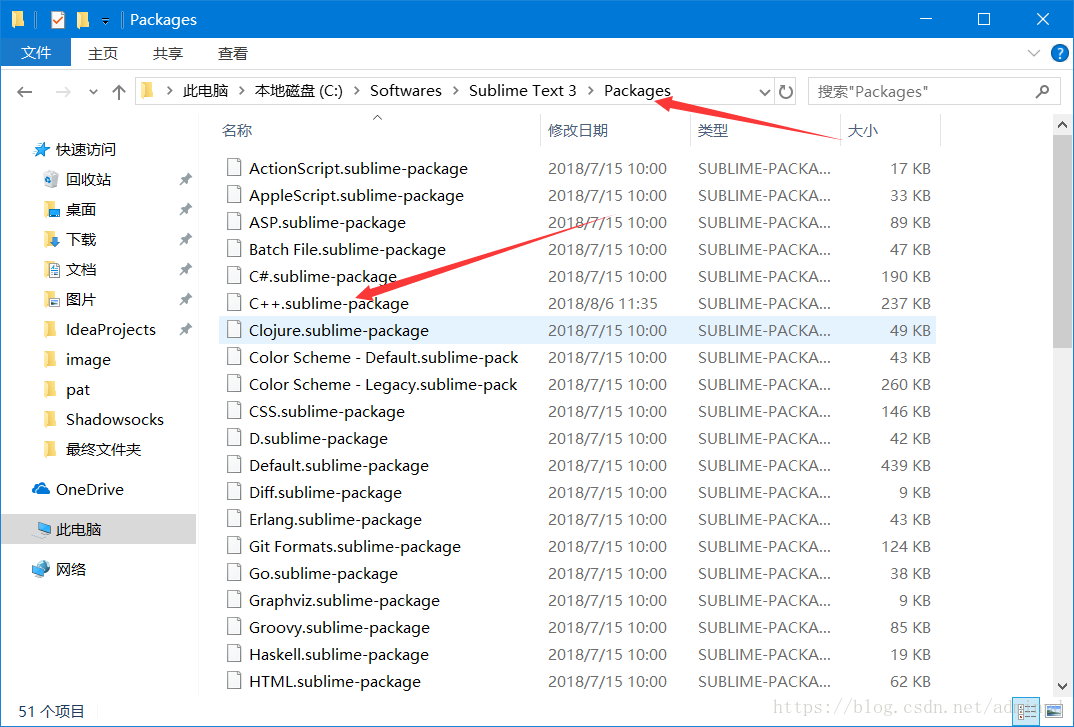This screenshot has width=1074, height=727.
Task: Switch to the 共享 ribbon tab
Action: pyautogui.click(x=168, y=53)
